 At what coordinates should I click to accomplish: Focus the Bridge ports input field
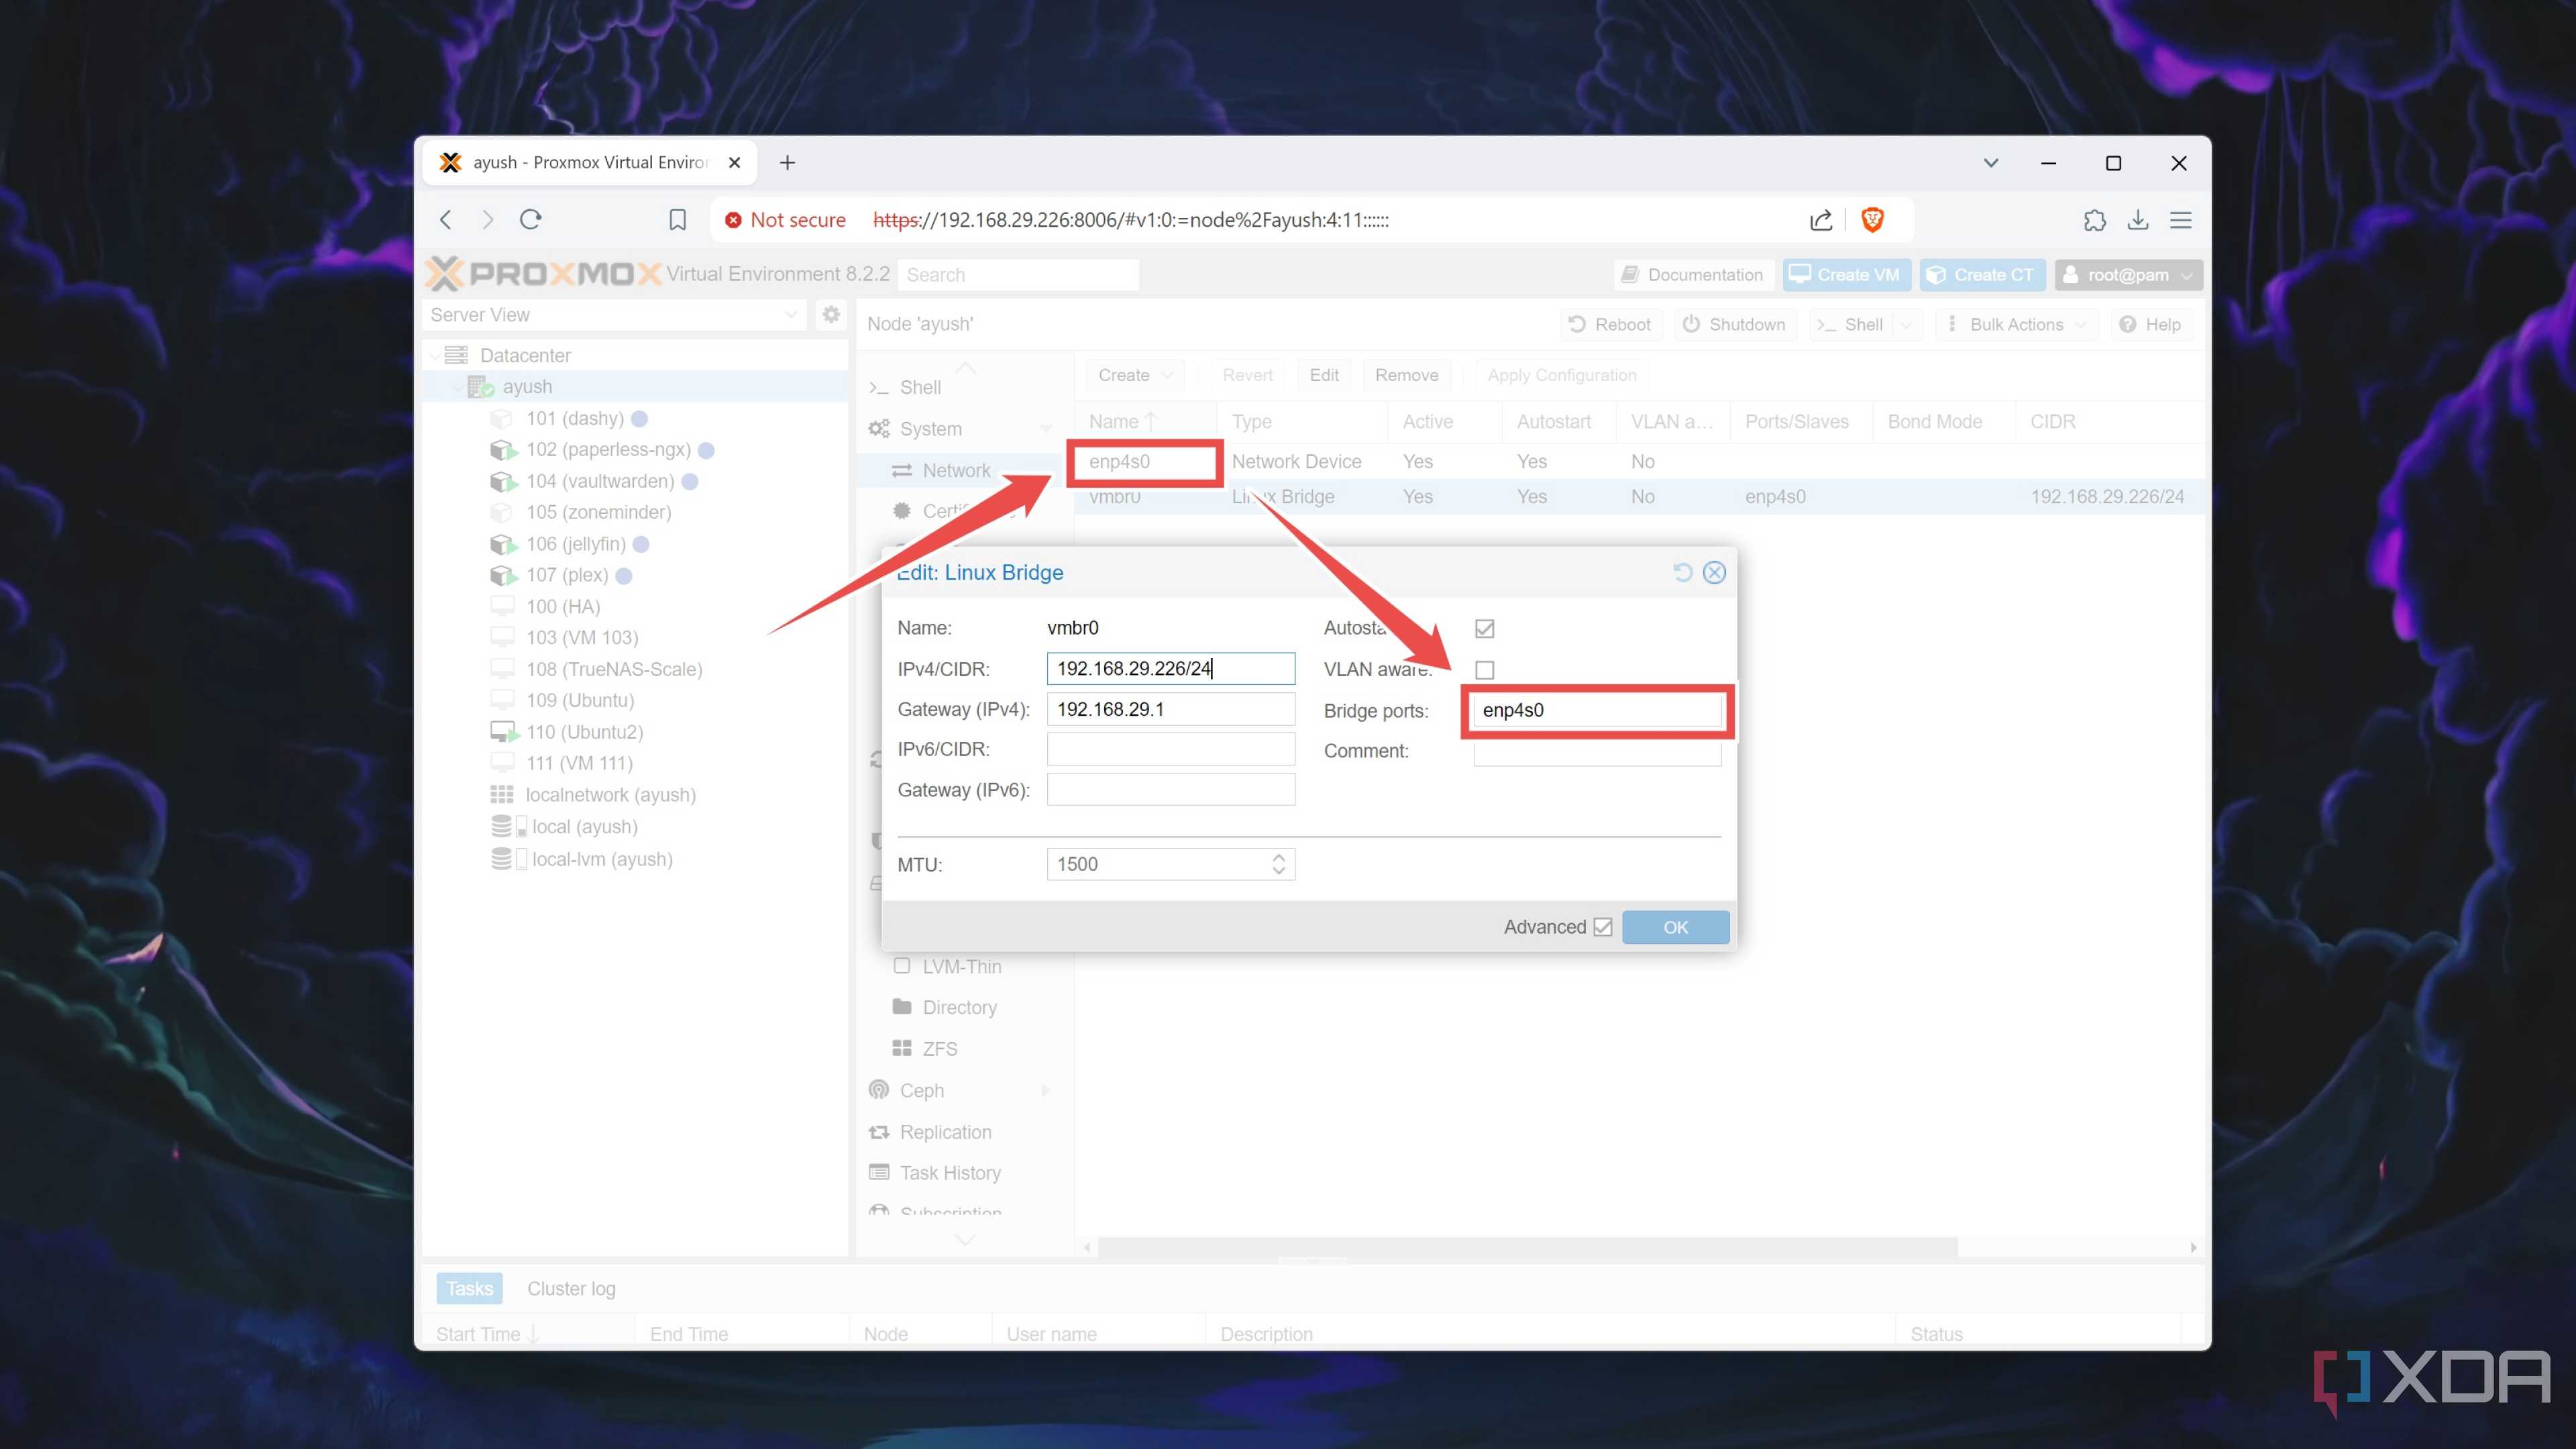pyautogui.click(x=1597, y=710)
